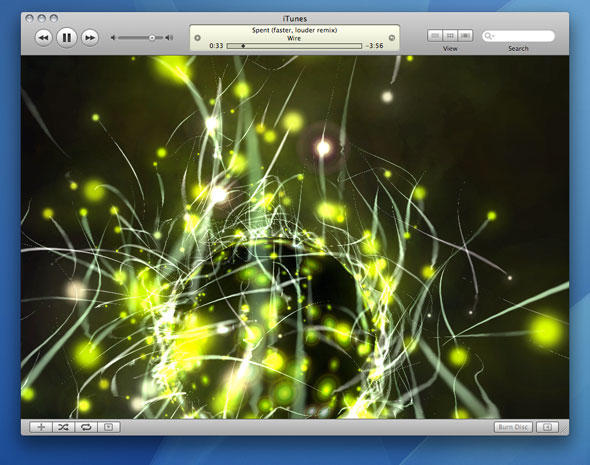
Task: Click the high volume speaker icon
Action: [x=169, y=38]
